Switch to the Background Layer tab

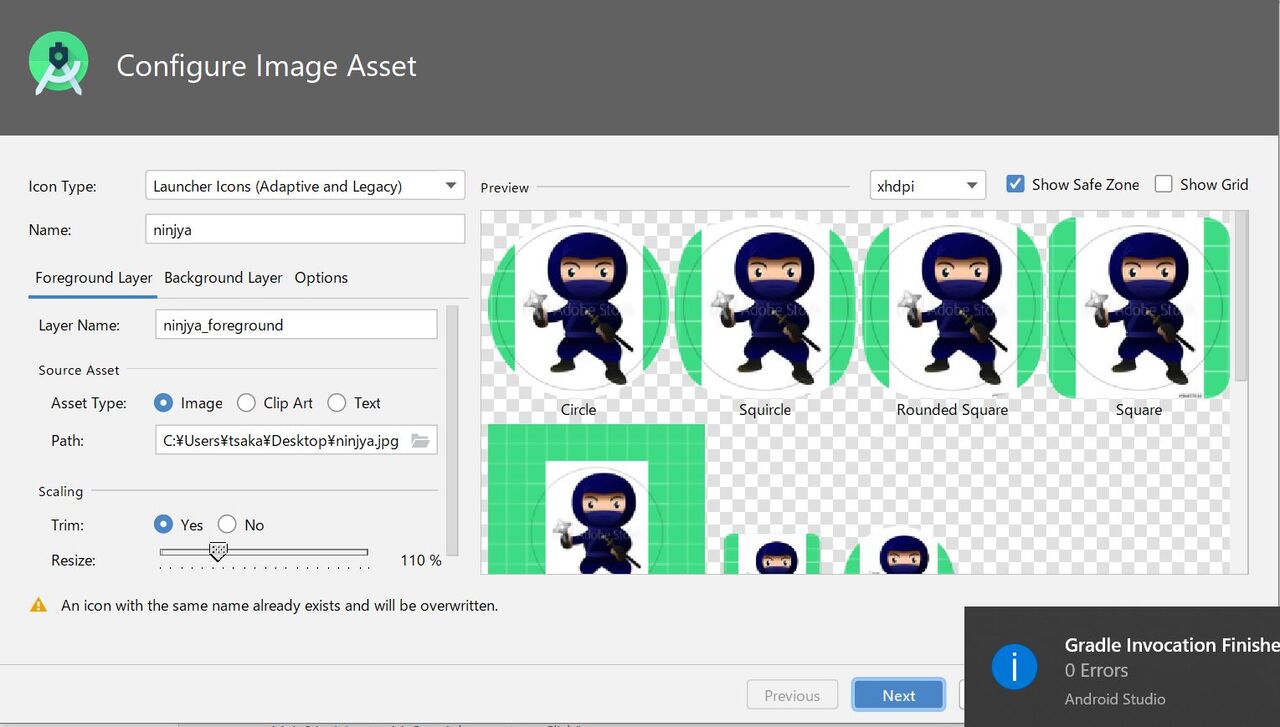(223, 278)
